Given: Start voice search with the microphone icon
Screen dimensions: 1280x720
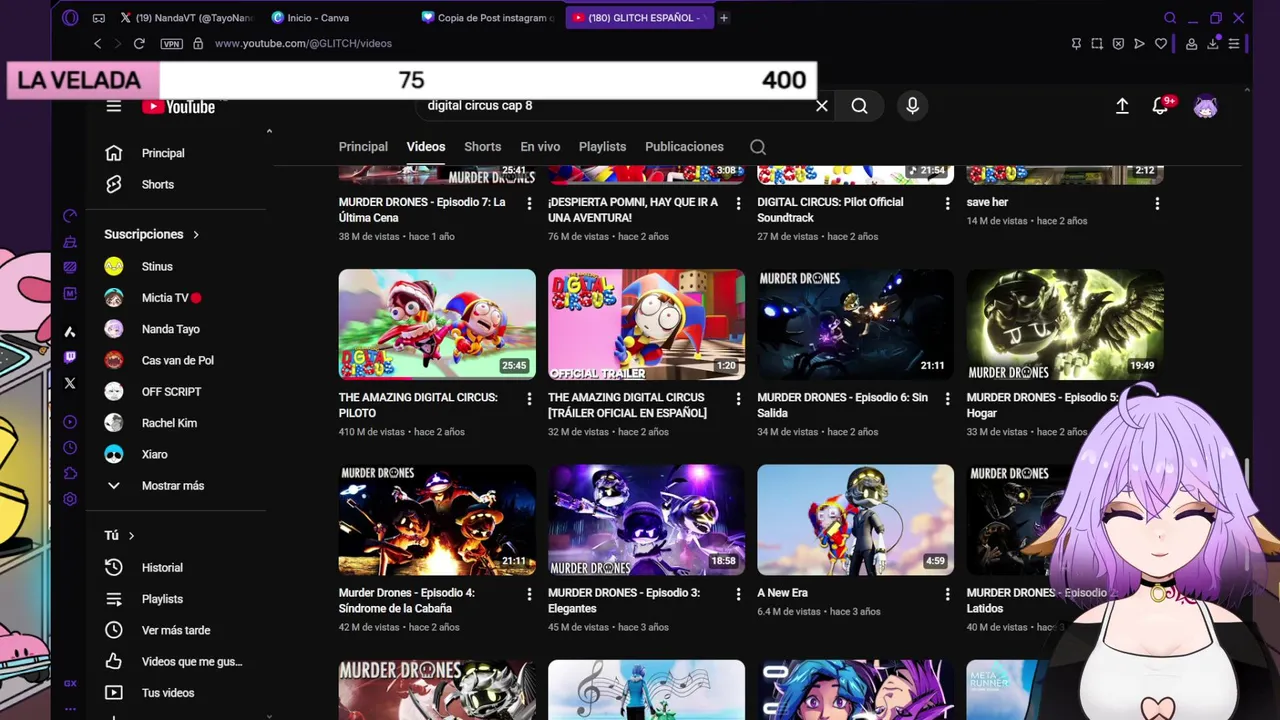Looking at the screenshot, I should click(912, 106).
